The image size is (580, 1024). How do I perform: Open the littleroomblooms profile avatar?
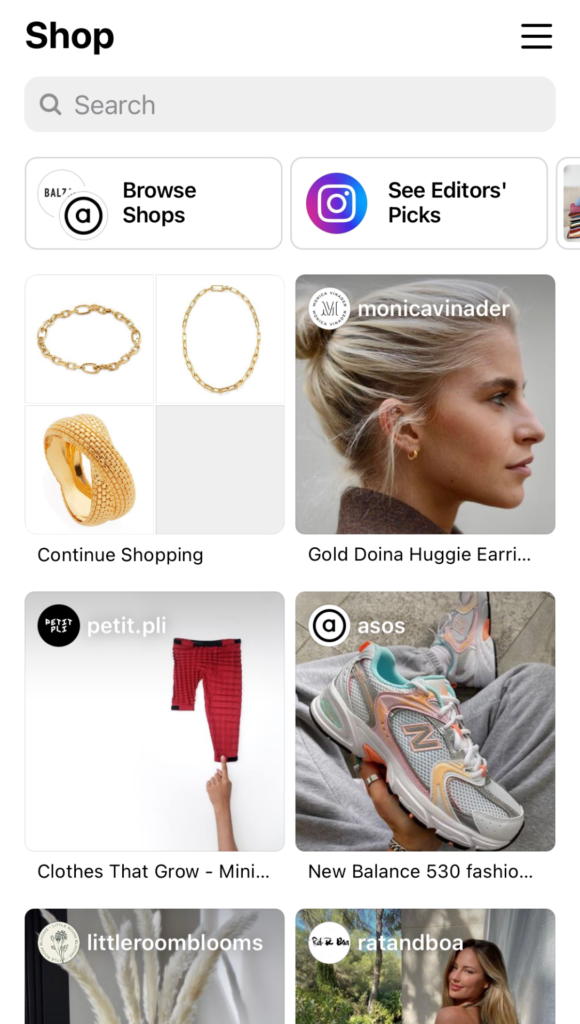[x=58, y=942]
